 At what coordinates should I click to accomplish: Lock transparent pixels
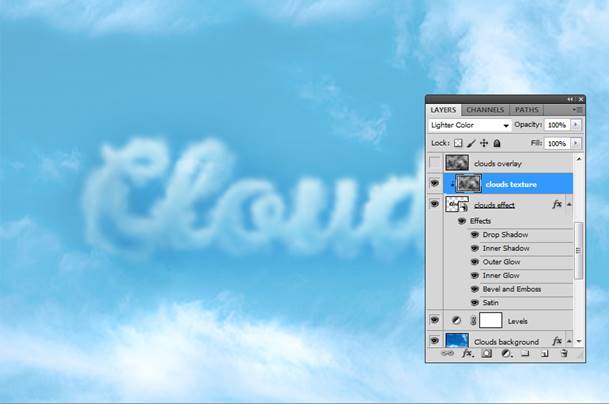point(458,143)
